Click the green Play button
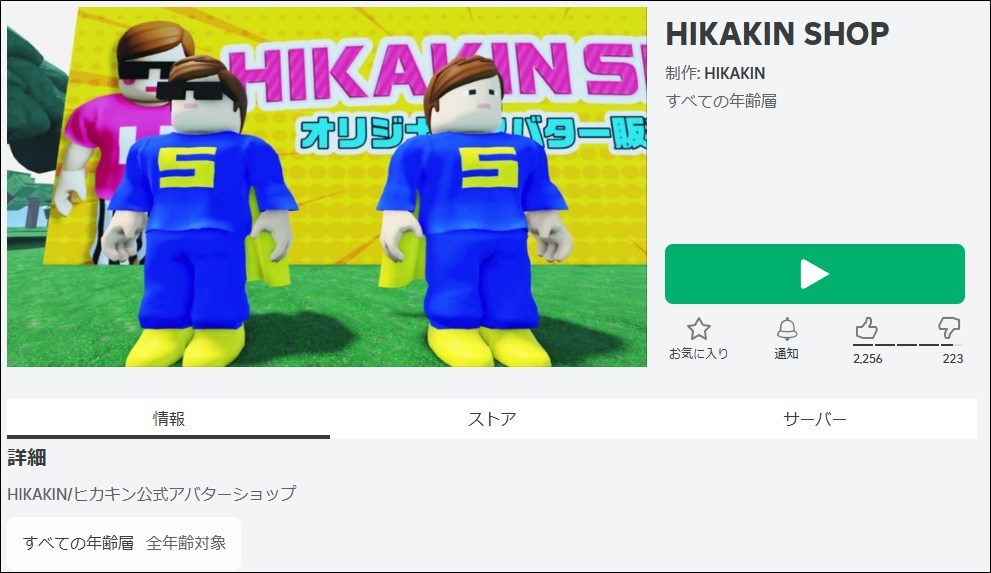Image resolution: width=991 pixels, height=573 pixels. point(815,274)
